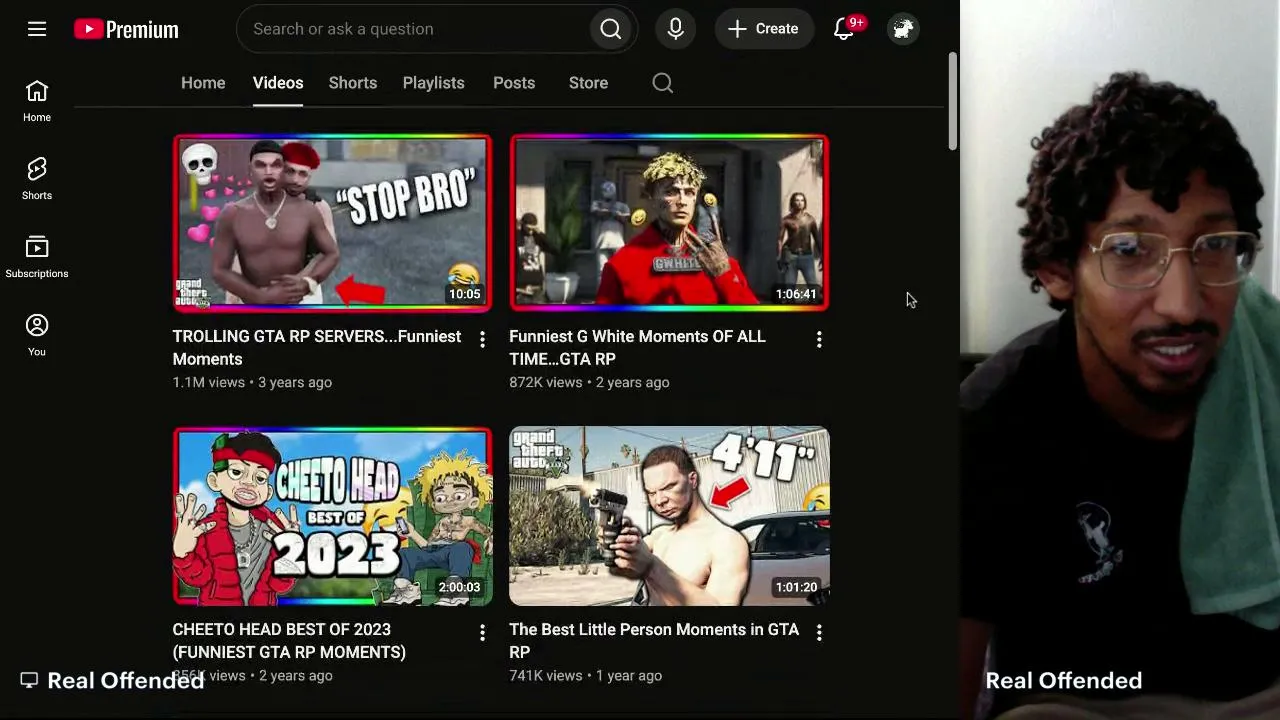Open You section in sidebar
The width and height of the screenshot is (1280, 720).
(x=37, y=336)
